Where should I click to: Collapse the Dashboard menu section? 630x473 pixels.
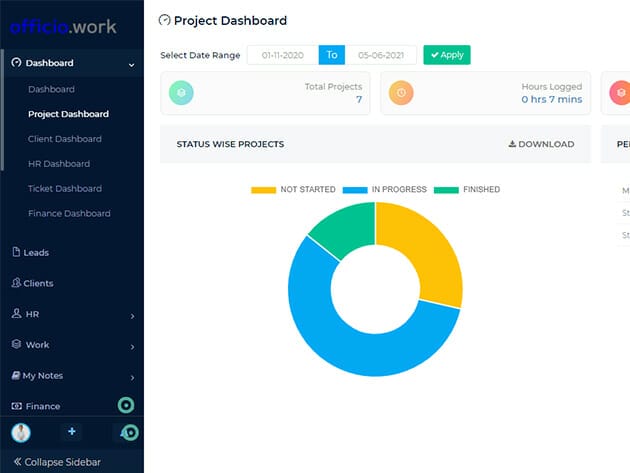click(x=132, y=64)
